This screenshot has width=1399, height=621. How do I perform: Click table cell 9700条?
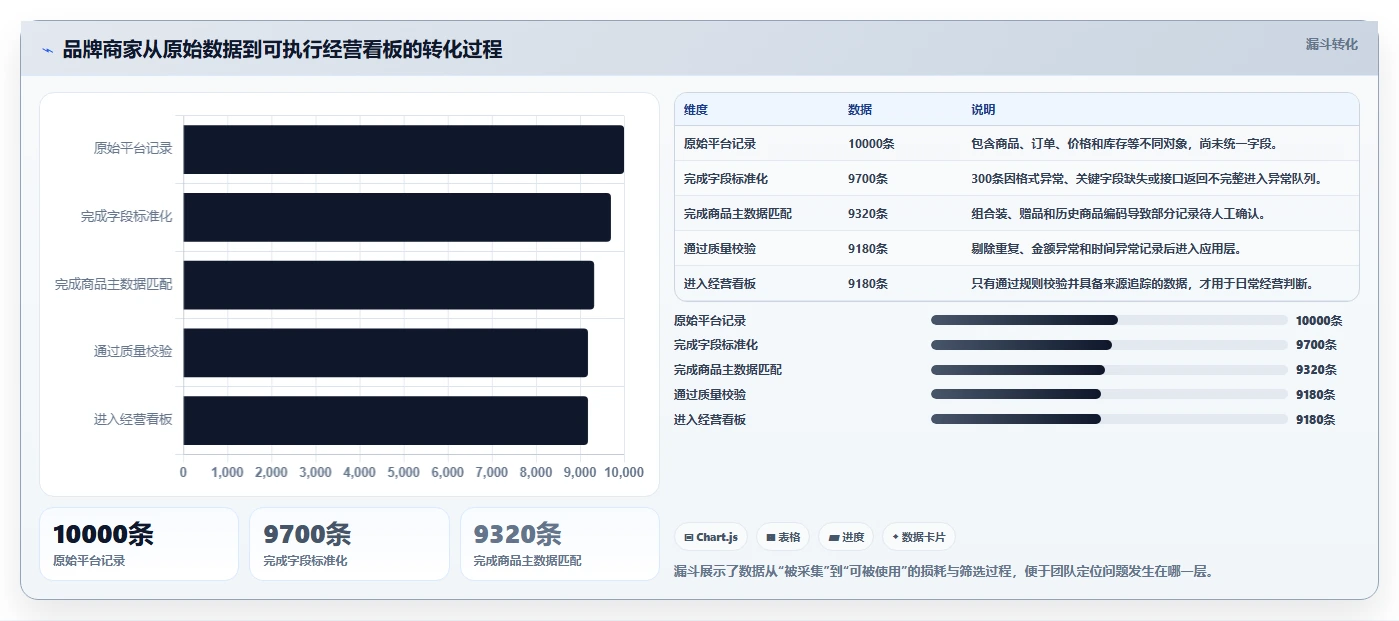click(868, 179)
